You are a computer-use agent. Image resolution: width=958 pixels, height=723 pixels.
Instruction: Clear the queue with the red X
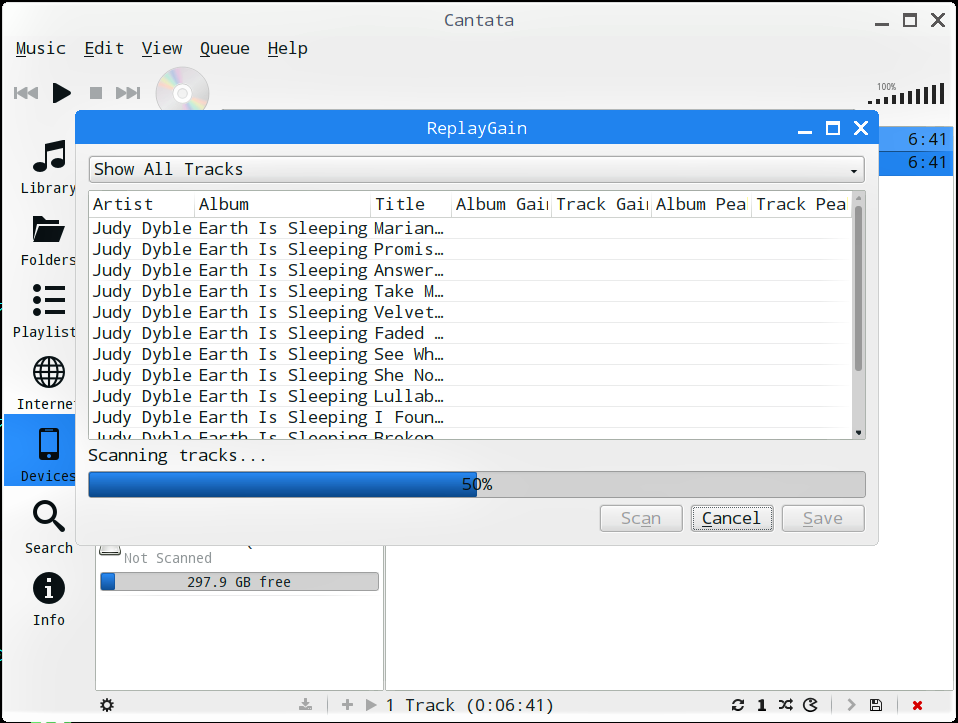pos(917,705)
